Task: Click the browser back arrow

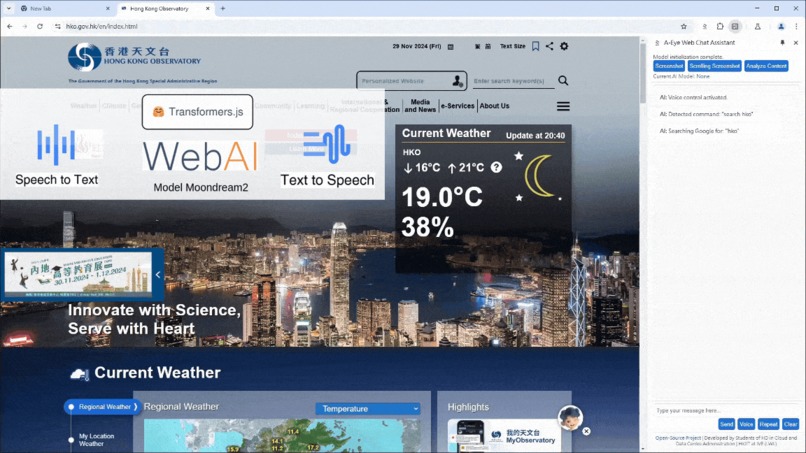Action: click(10, 26)
